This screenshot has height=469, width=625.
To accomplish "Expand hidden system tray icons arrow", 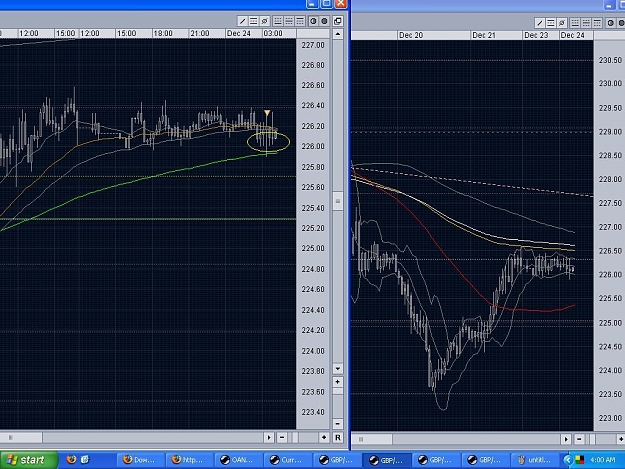I will point(568,460).
